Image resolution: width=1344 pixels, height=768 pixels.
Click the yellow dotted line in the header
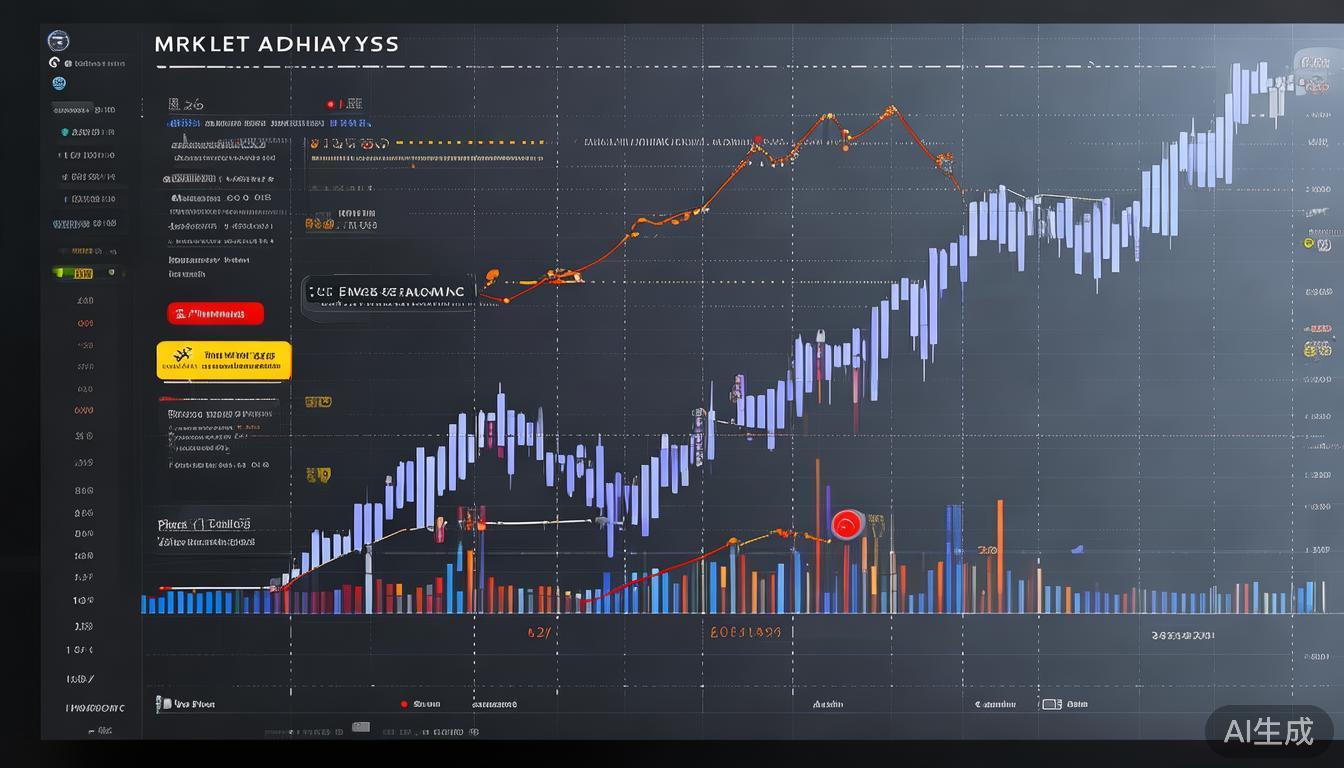pos(470,142)
